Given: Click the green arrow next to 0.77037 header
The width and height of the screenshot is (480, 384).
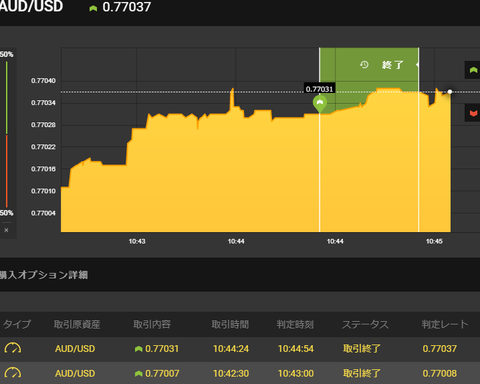Looking at the screenshot, I should [93, 8].
